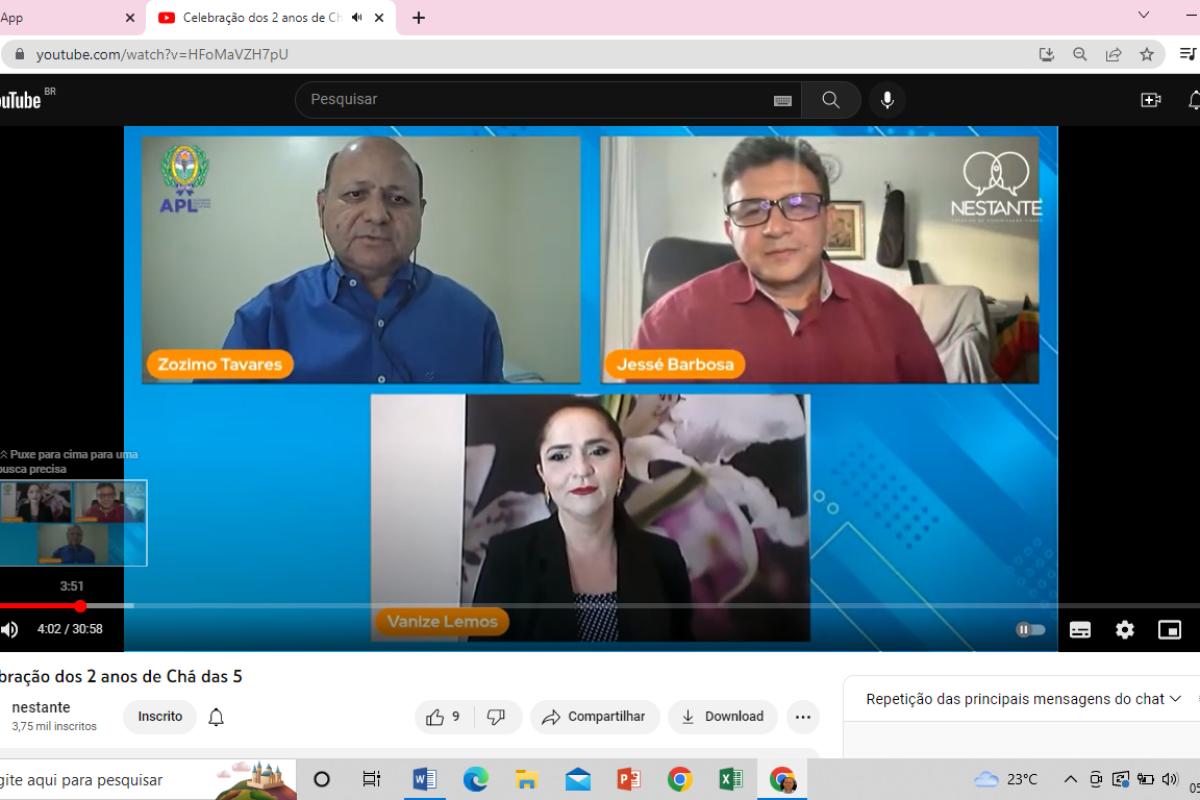Screen dimensions: 1200x800
Task: Open the on-screen keyboard in search box
Action: tap(782, 100)
